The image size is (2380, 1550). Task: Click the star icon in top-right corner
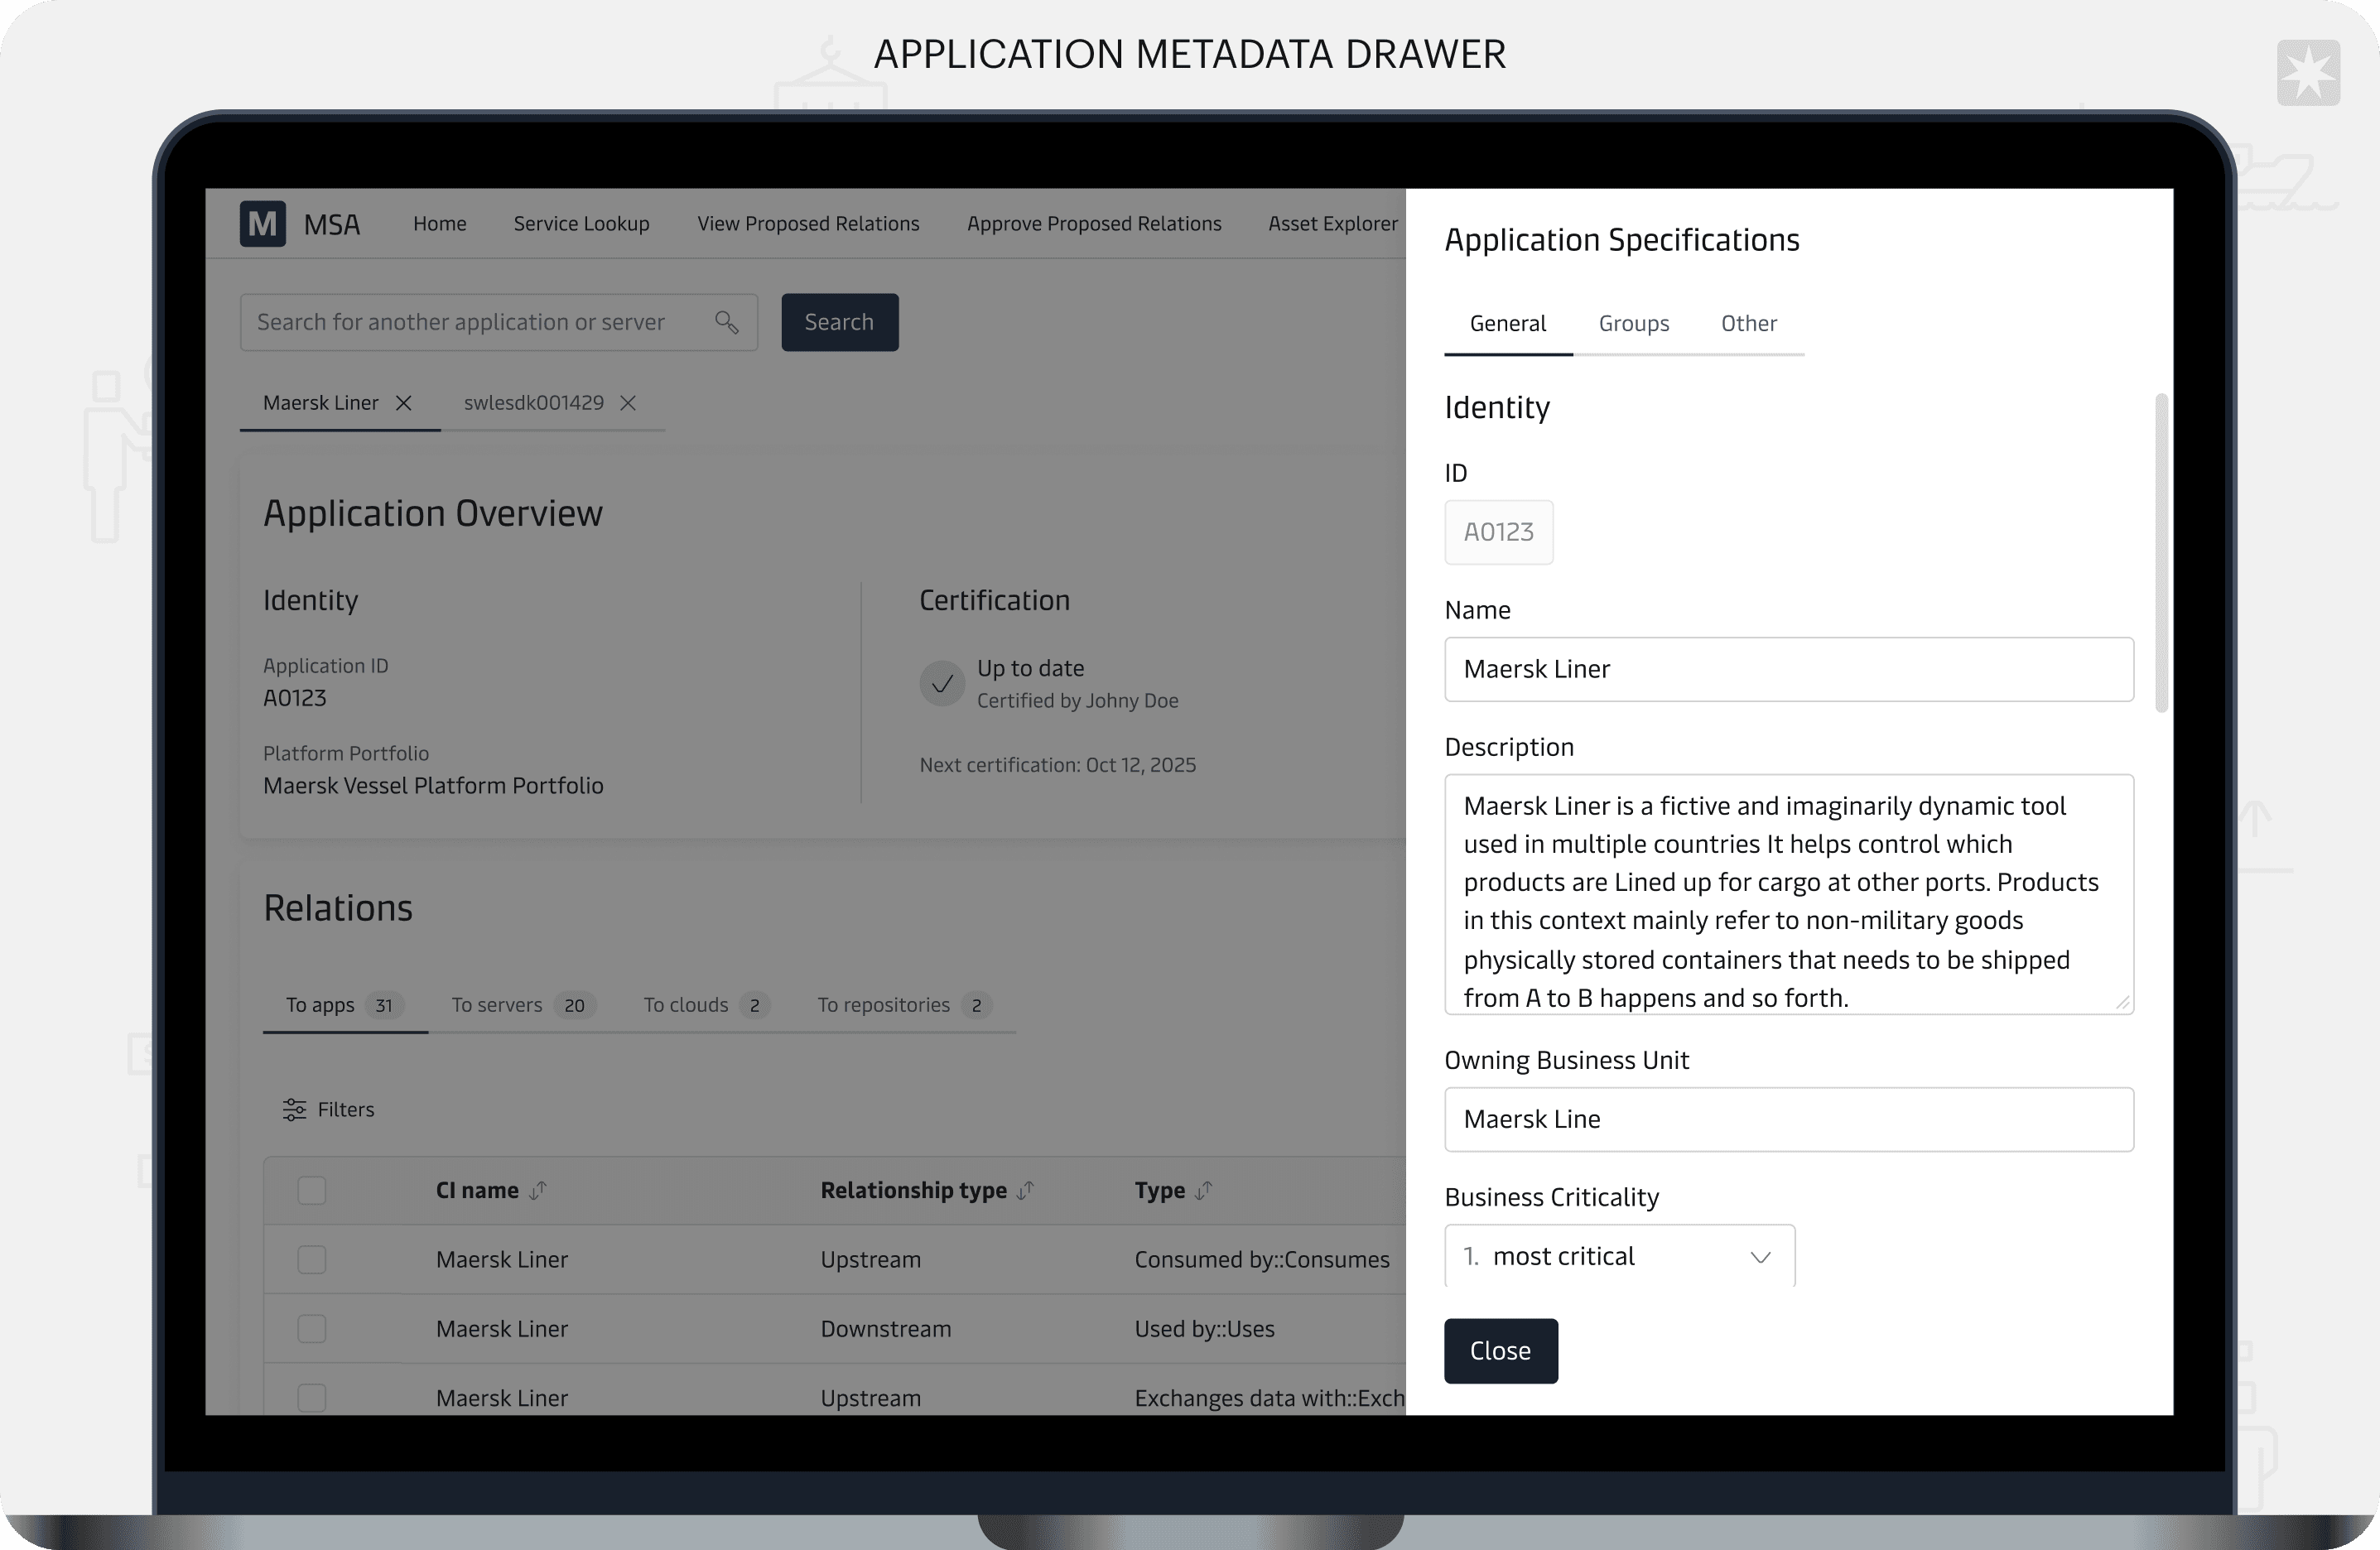(2308, 72)
